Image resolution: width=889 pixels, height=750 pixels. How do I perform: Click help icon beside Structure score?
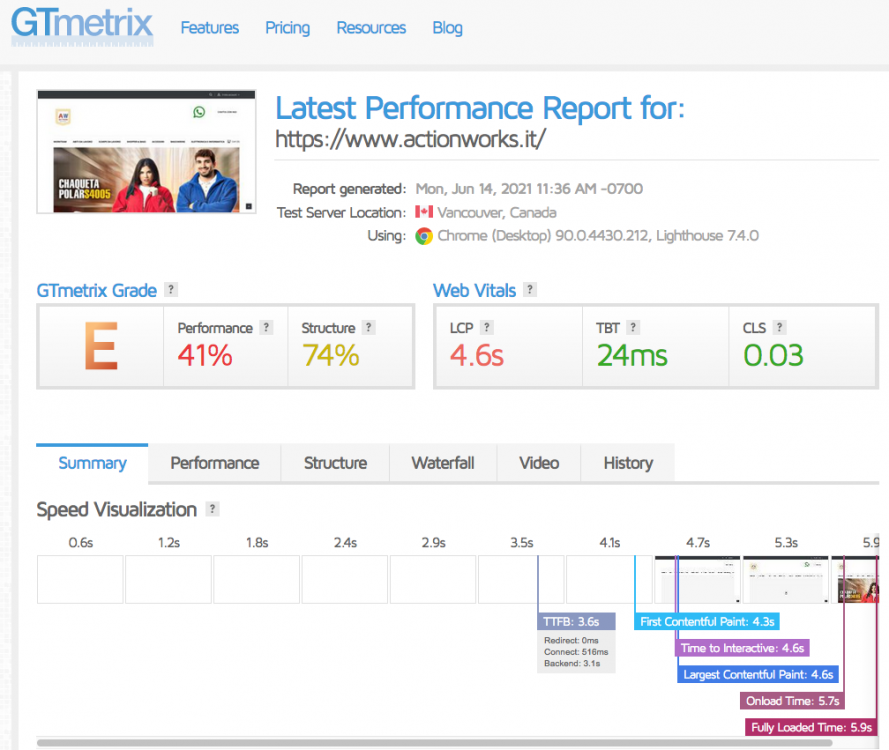[x=369, y=327]
